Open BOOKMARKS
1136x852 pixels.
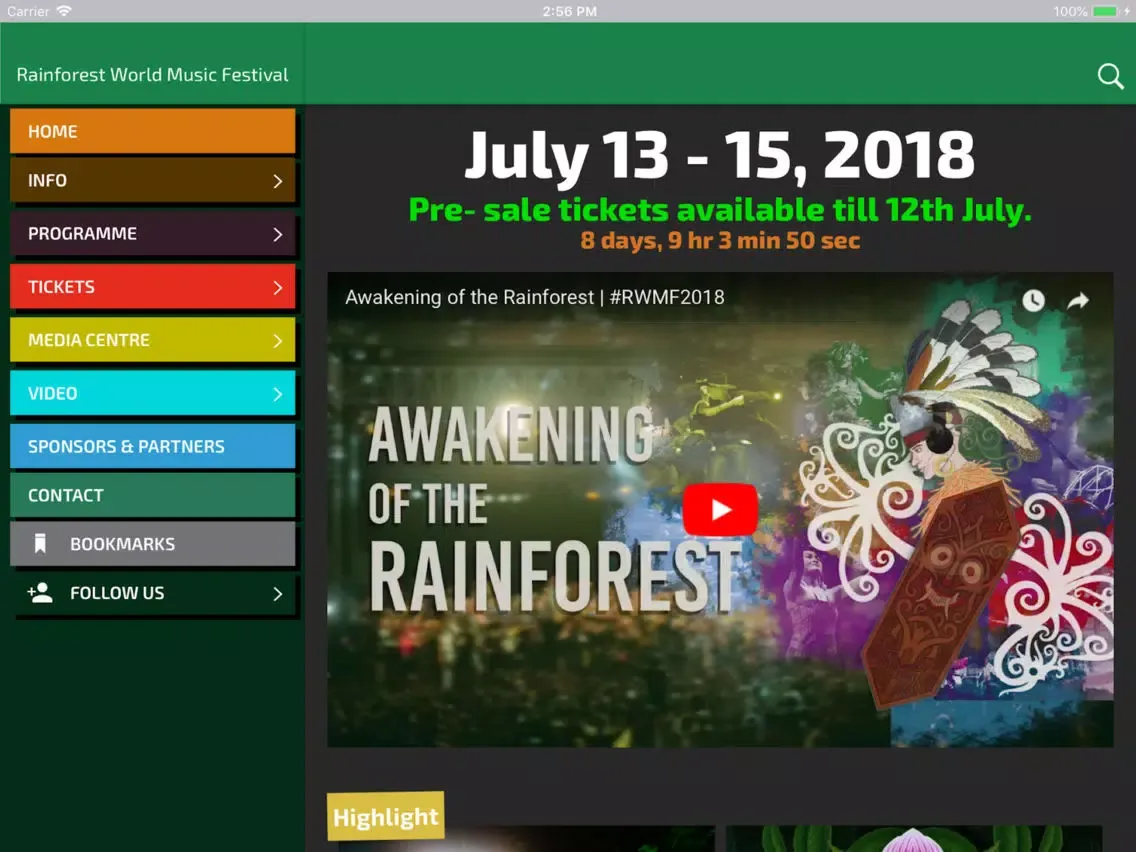[153, 544]
